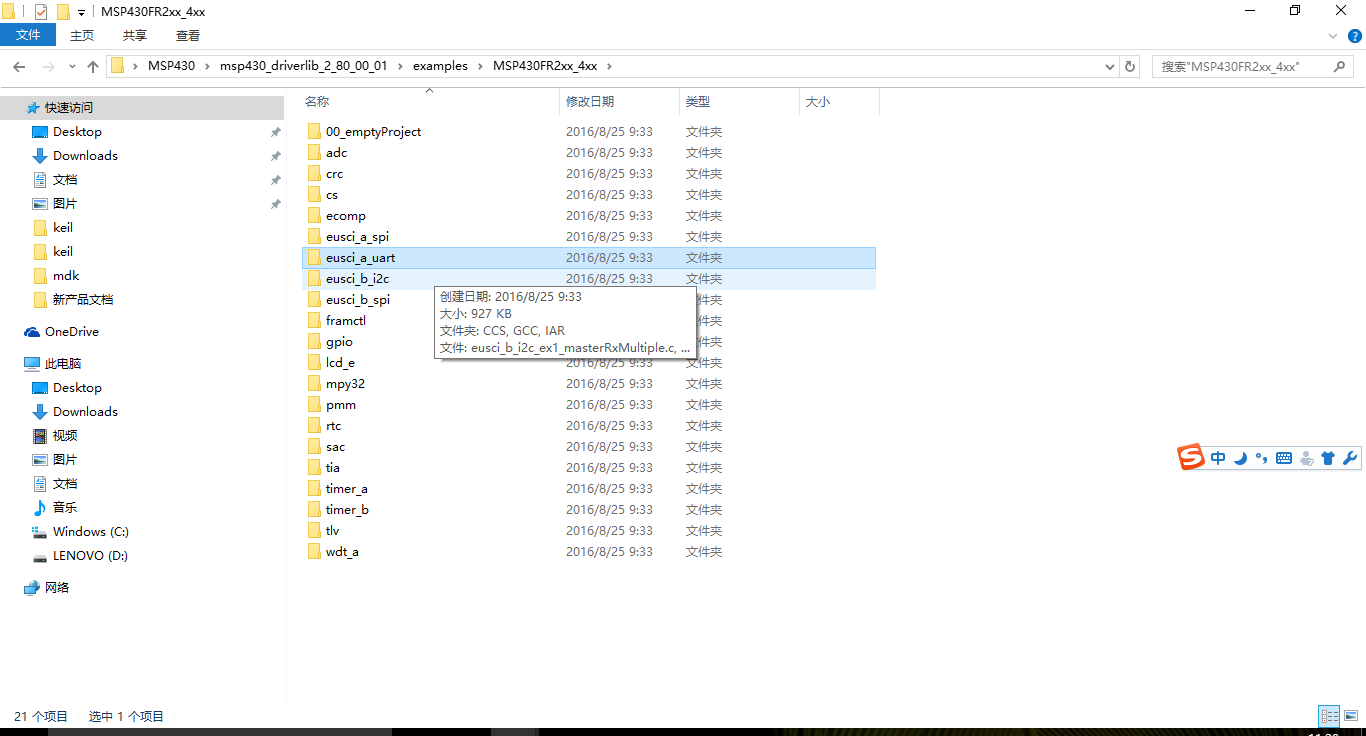Select the lcd_e folder icon
Image resolution: width=1366 pixels, height=736 pixels.
(314, 363)
